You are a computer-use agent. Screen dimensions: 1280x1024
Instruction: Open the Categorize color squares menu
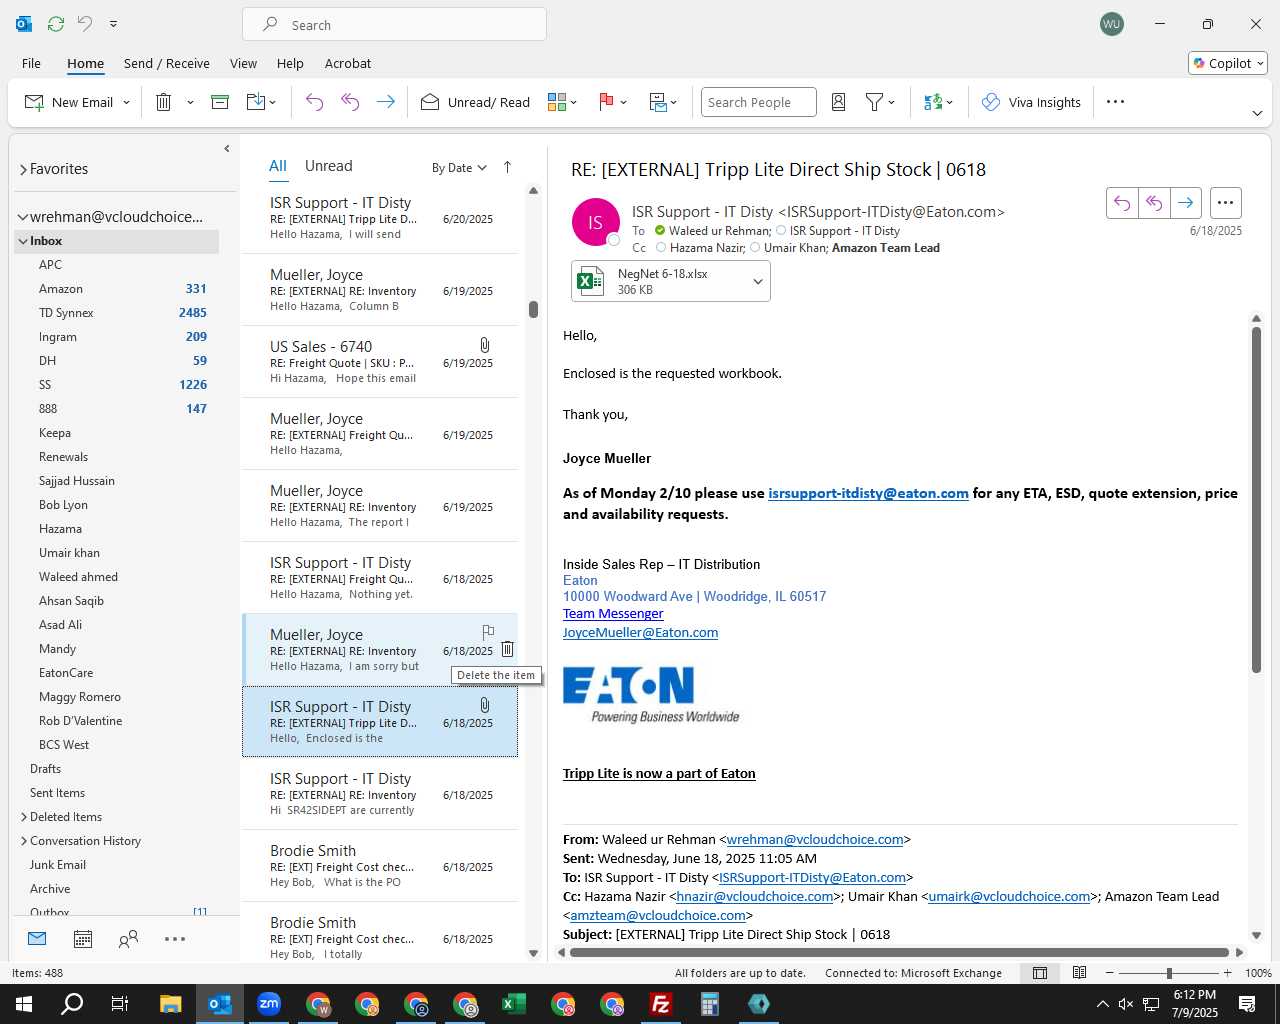(x=562, y=102)
